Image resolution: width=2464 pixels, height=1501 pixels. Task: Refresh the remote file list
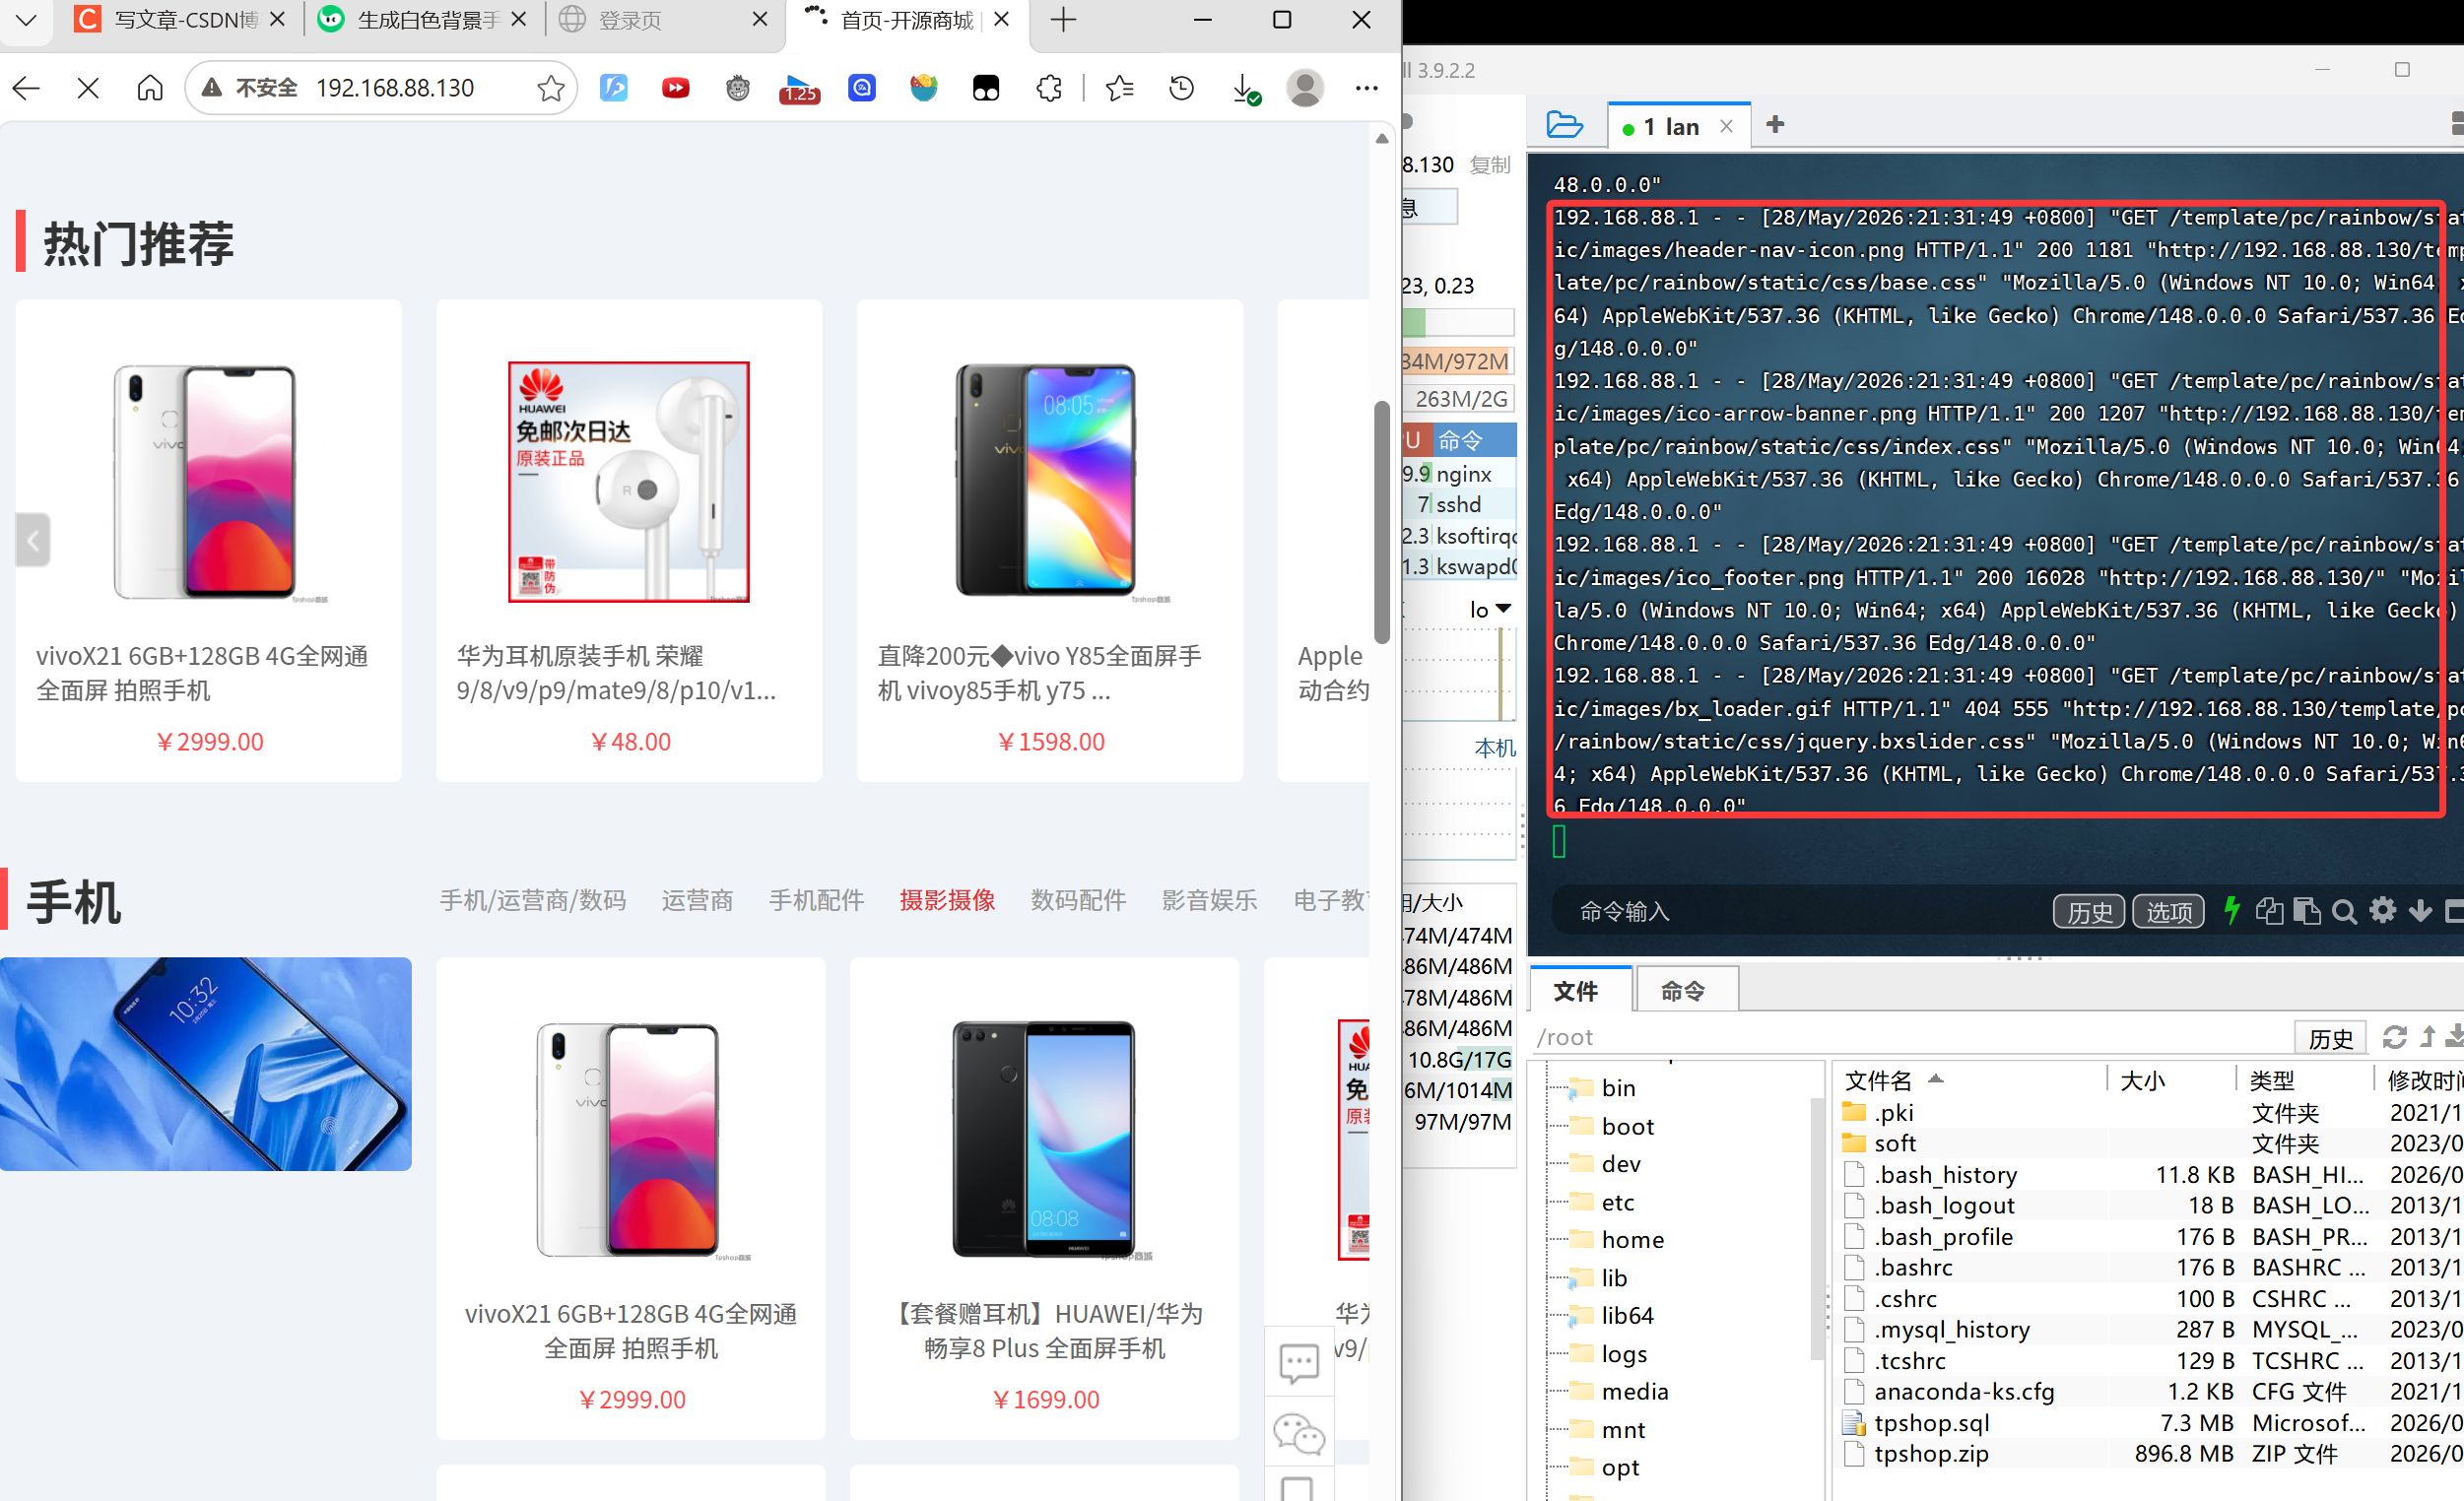pos(2394,1037)
